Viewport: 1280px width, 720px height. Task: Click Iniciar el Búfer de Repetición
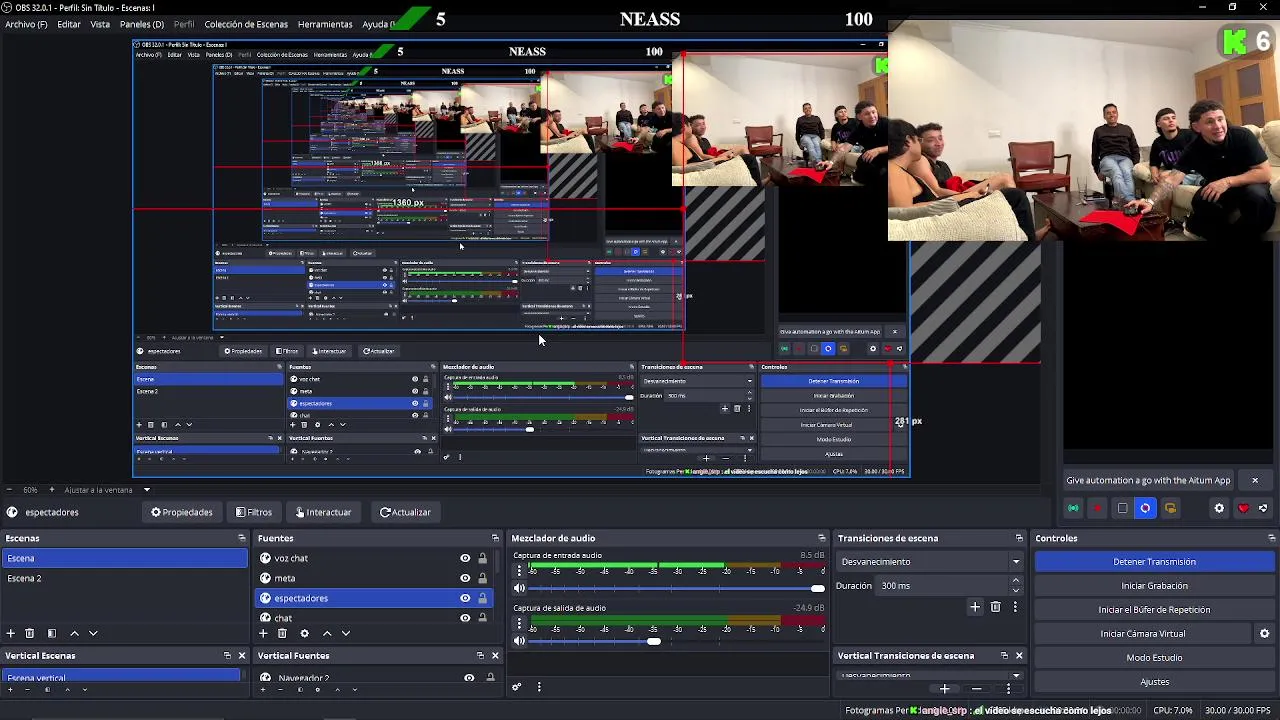click(1154, 610)
